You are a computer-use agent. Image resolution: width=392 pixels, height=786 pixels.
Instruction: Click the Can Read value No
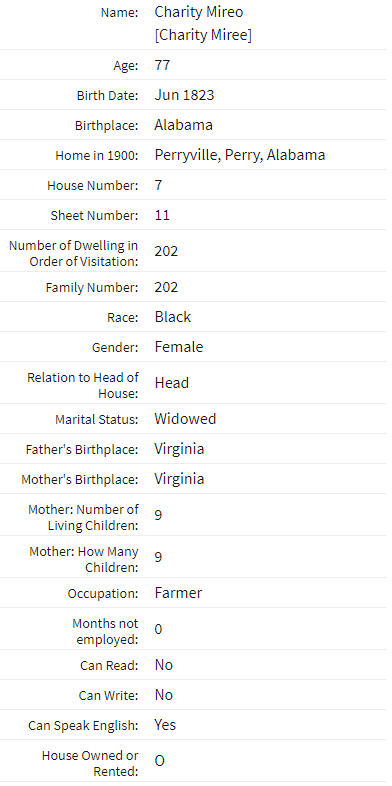(163, 665)
